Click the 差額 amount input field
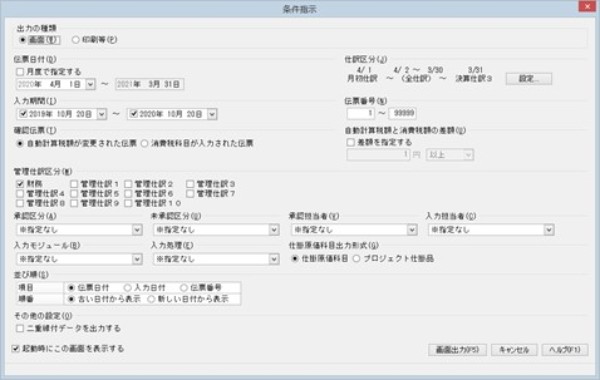The width and height of the screenshot is (600, 380). (x=378, y=155)
